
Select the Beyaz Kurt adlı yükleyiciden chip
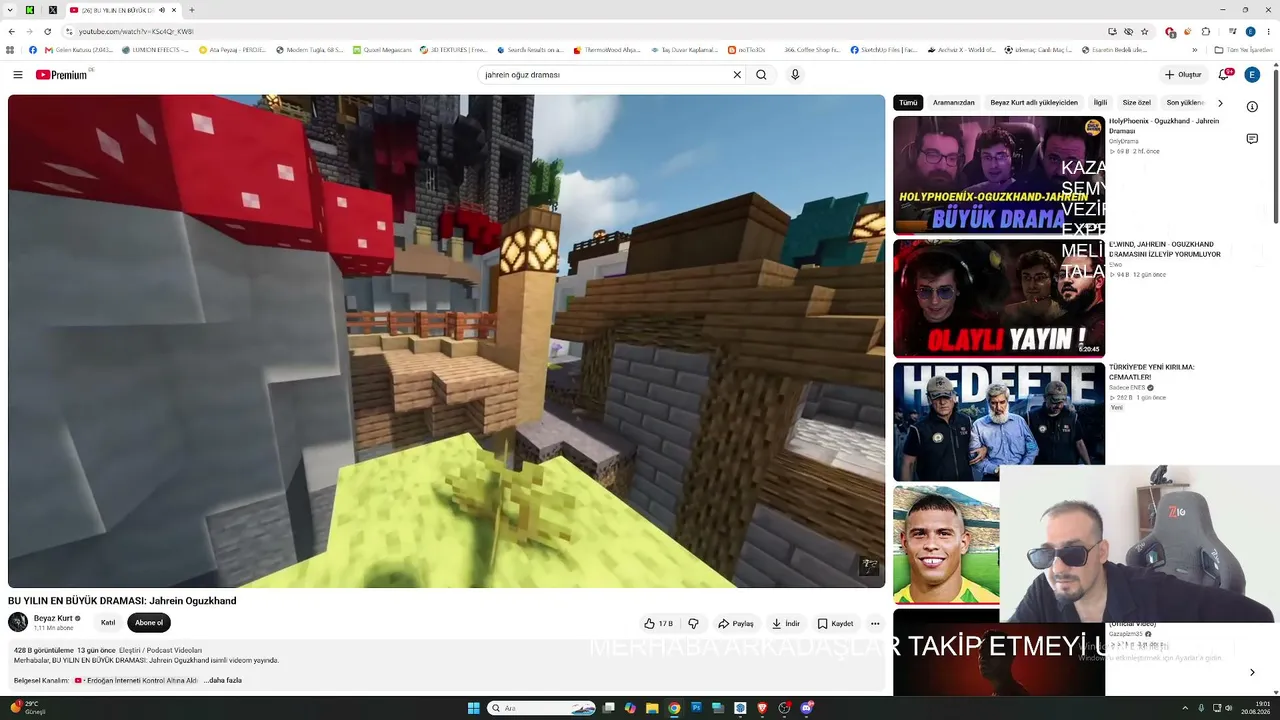coord(1034,102)
